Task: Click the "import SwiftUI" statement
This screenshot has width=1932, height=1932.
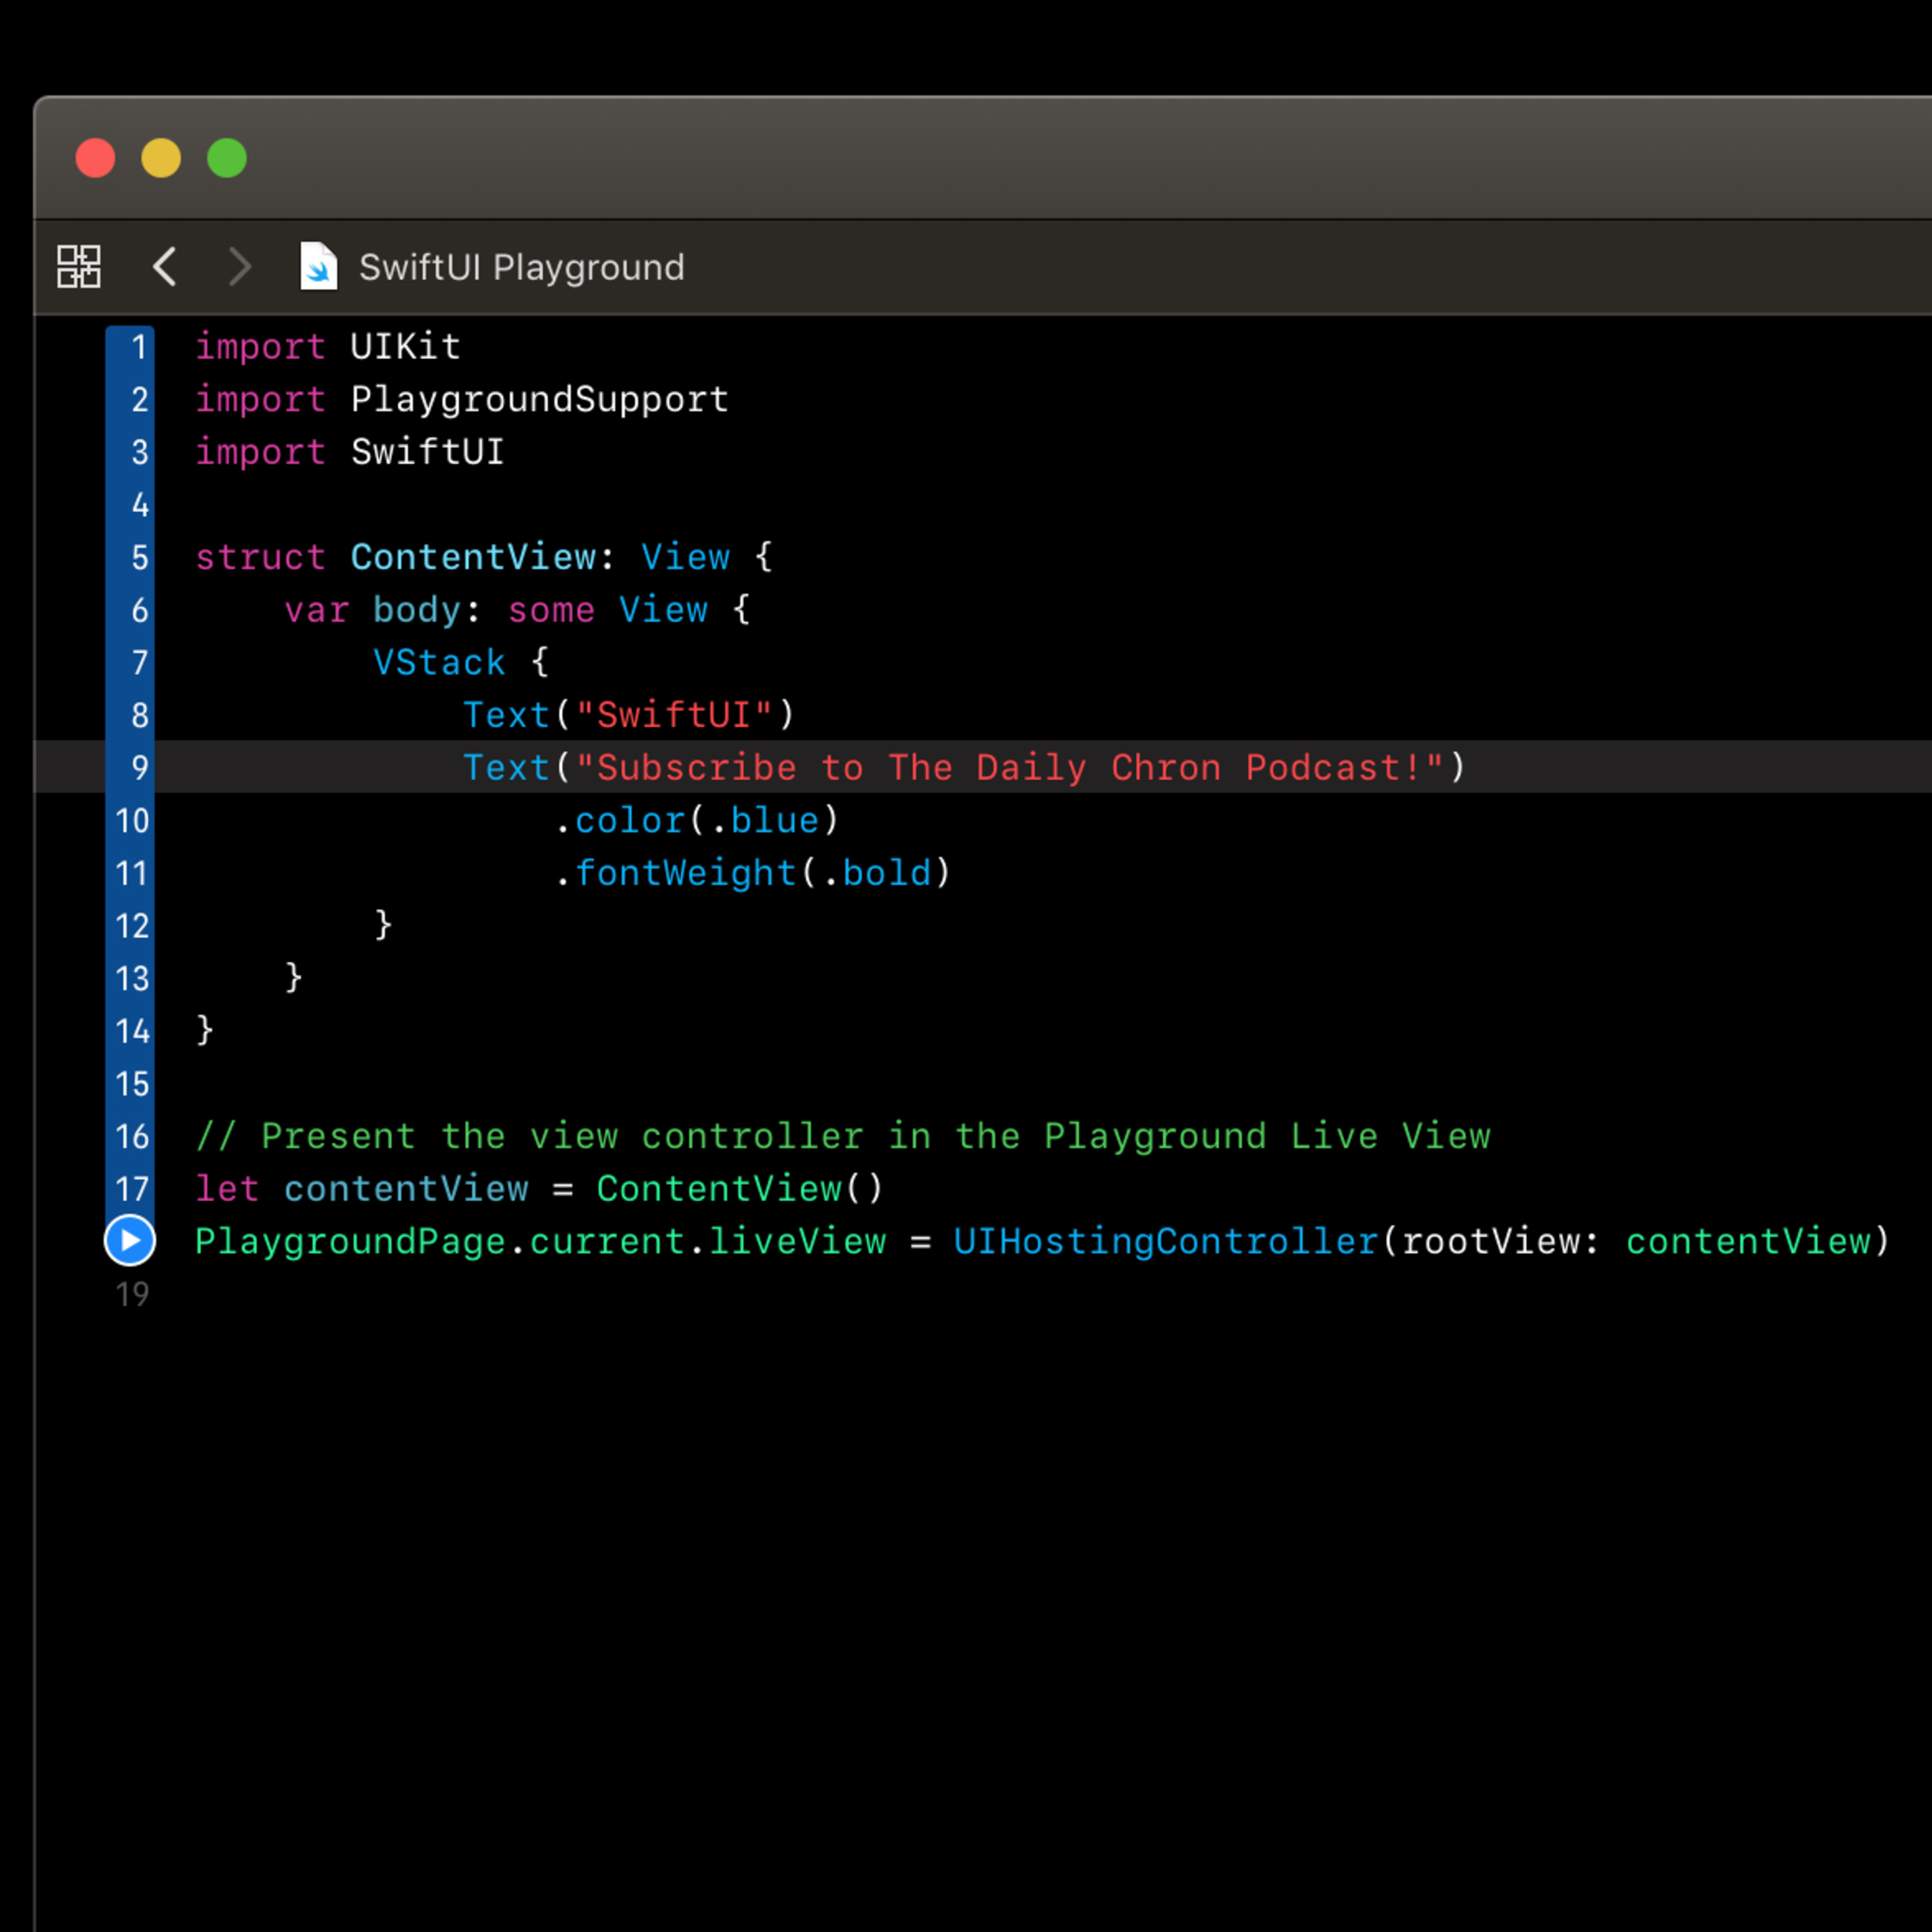Action: 349,451
